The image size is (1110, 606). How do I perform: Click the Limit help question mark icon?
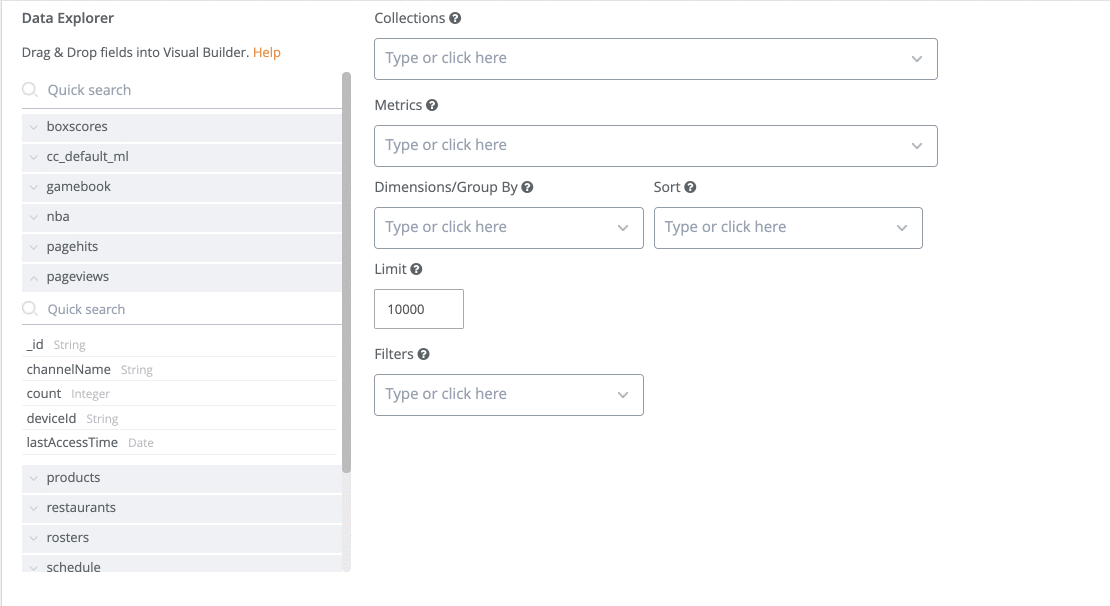pyautogui.click(x=416, y=270)
